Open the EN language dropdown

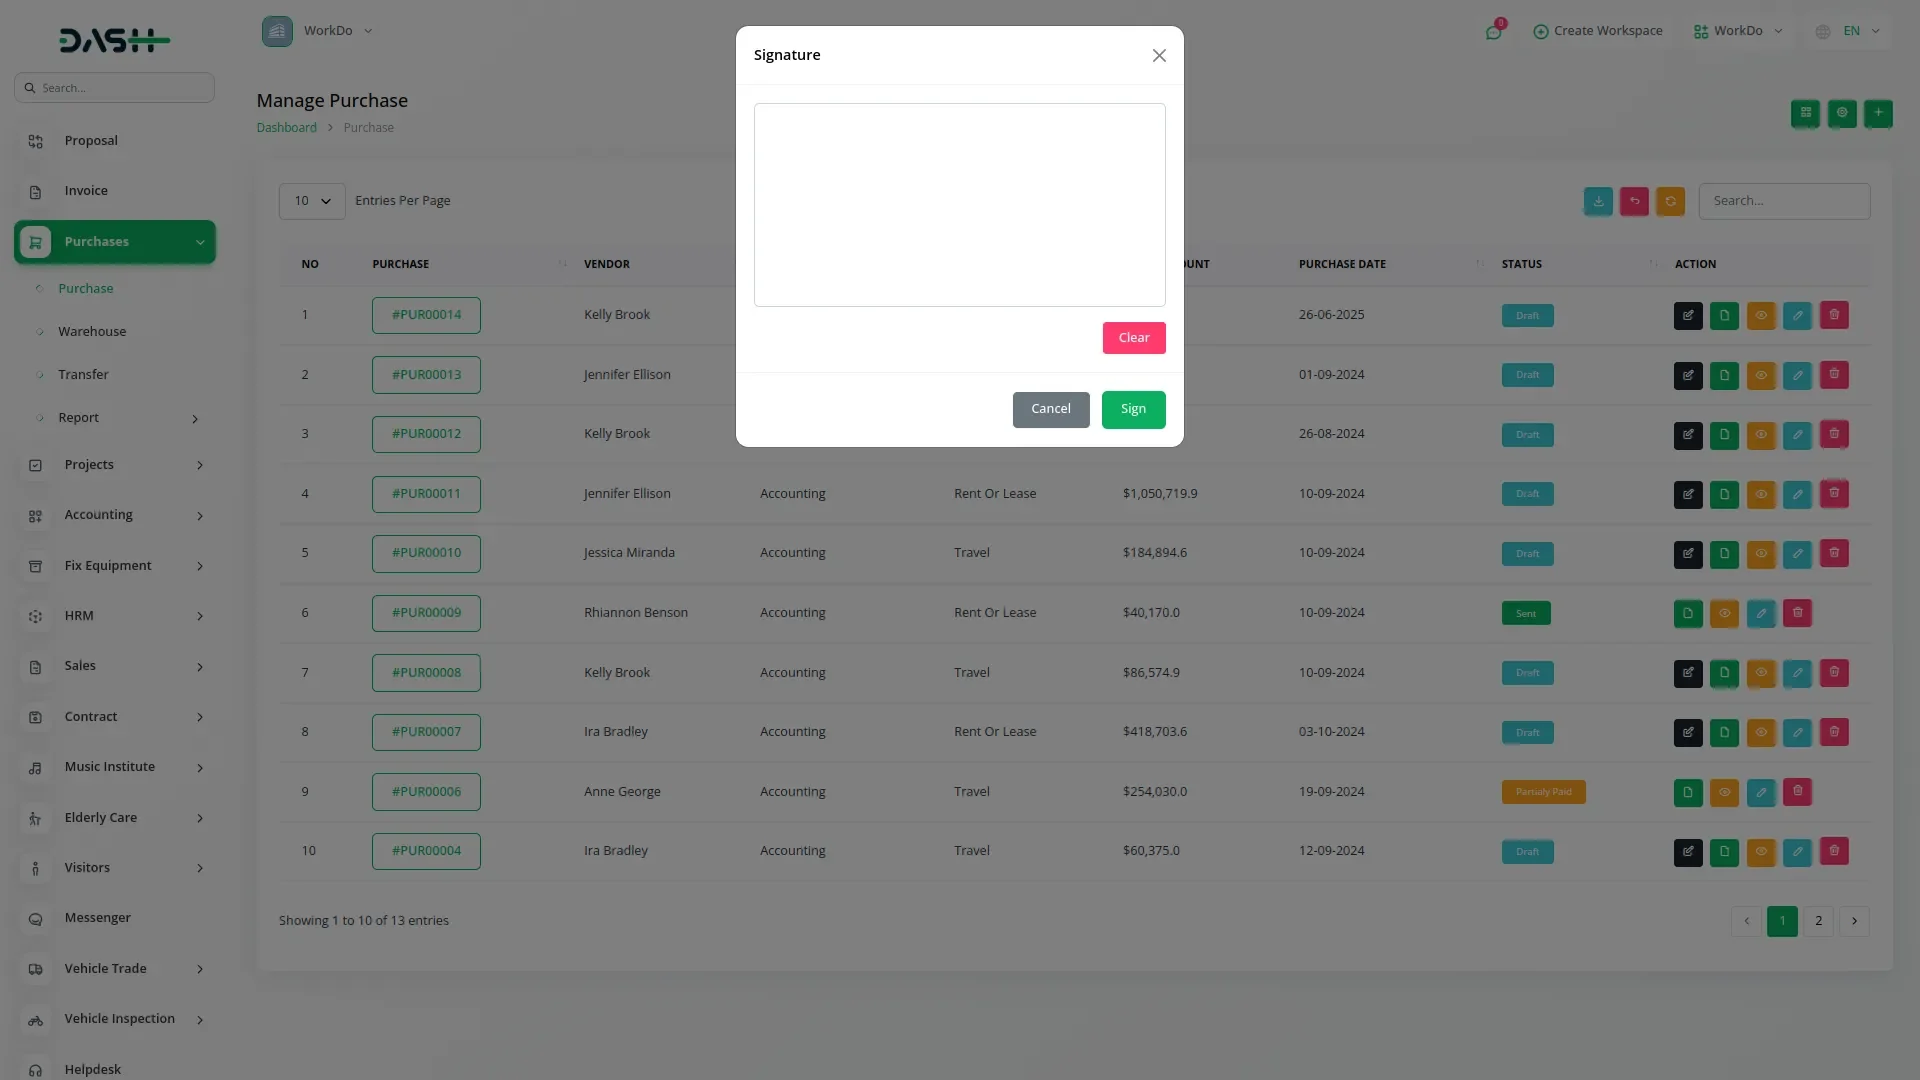tap(1850, 31)
